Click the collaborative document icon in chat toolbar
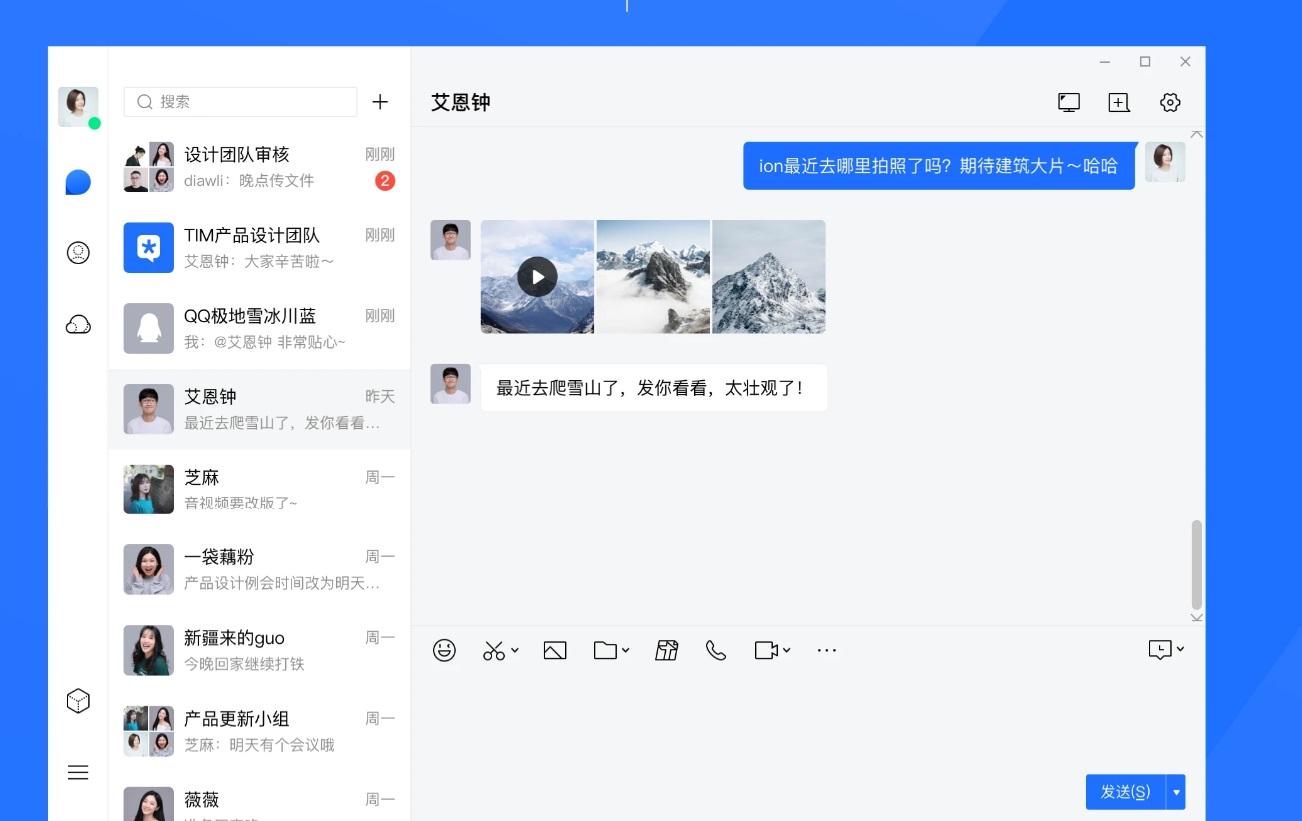 (x=667, y=650)
